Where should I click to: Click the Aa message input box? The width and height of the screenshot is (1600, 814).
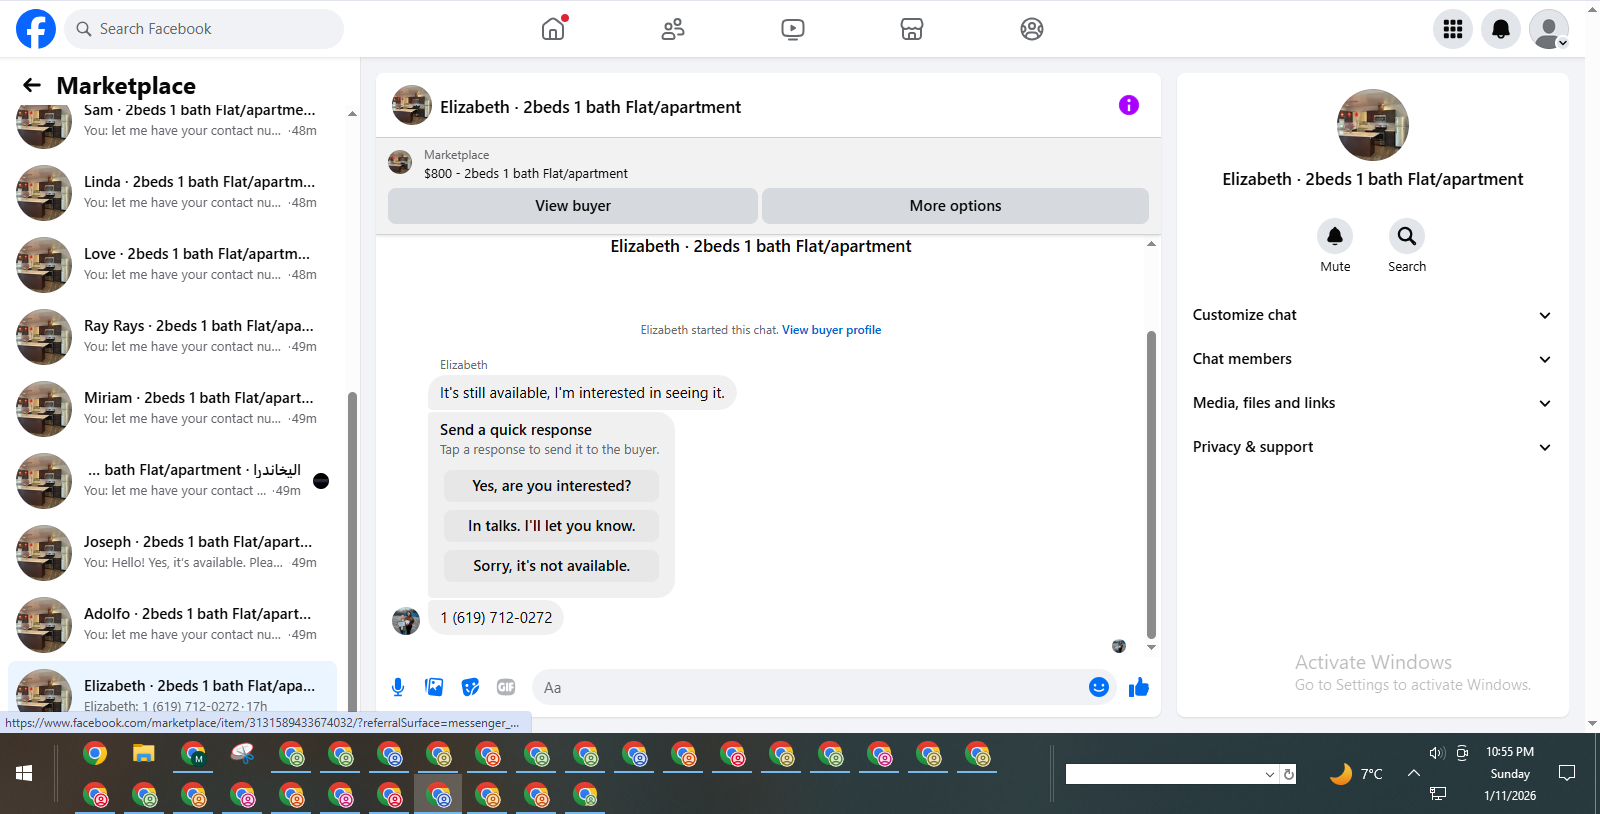click(x=810, y=687)
